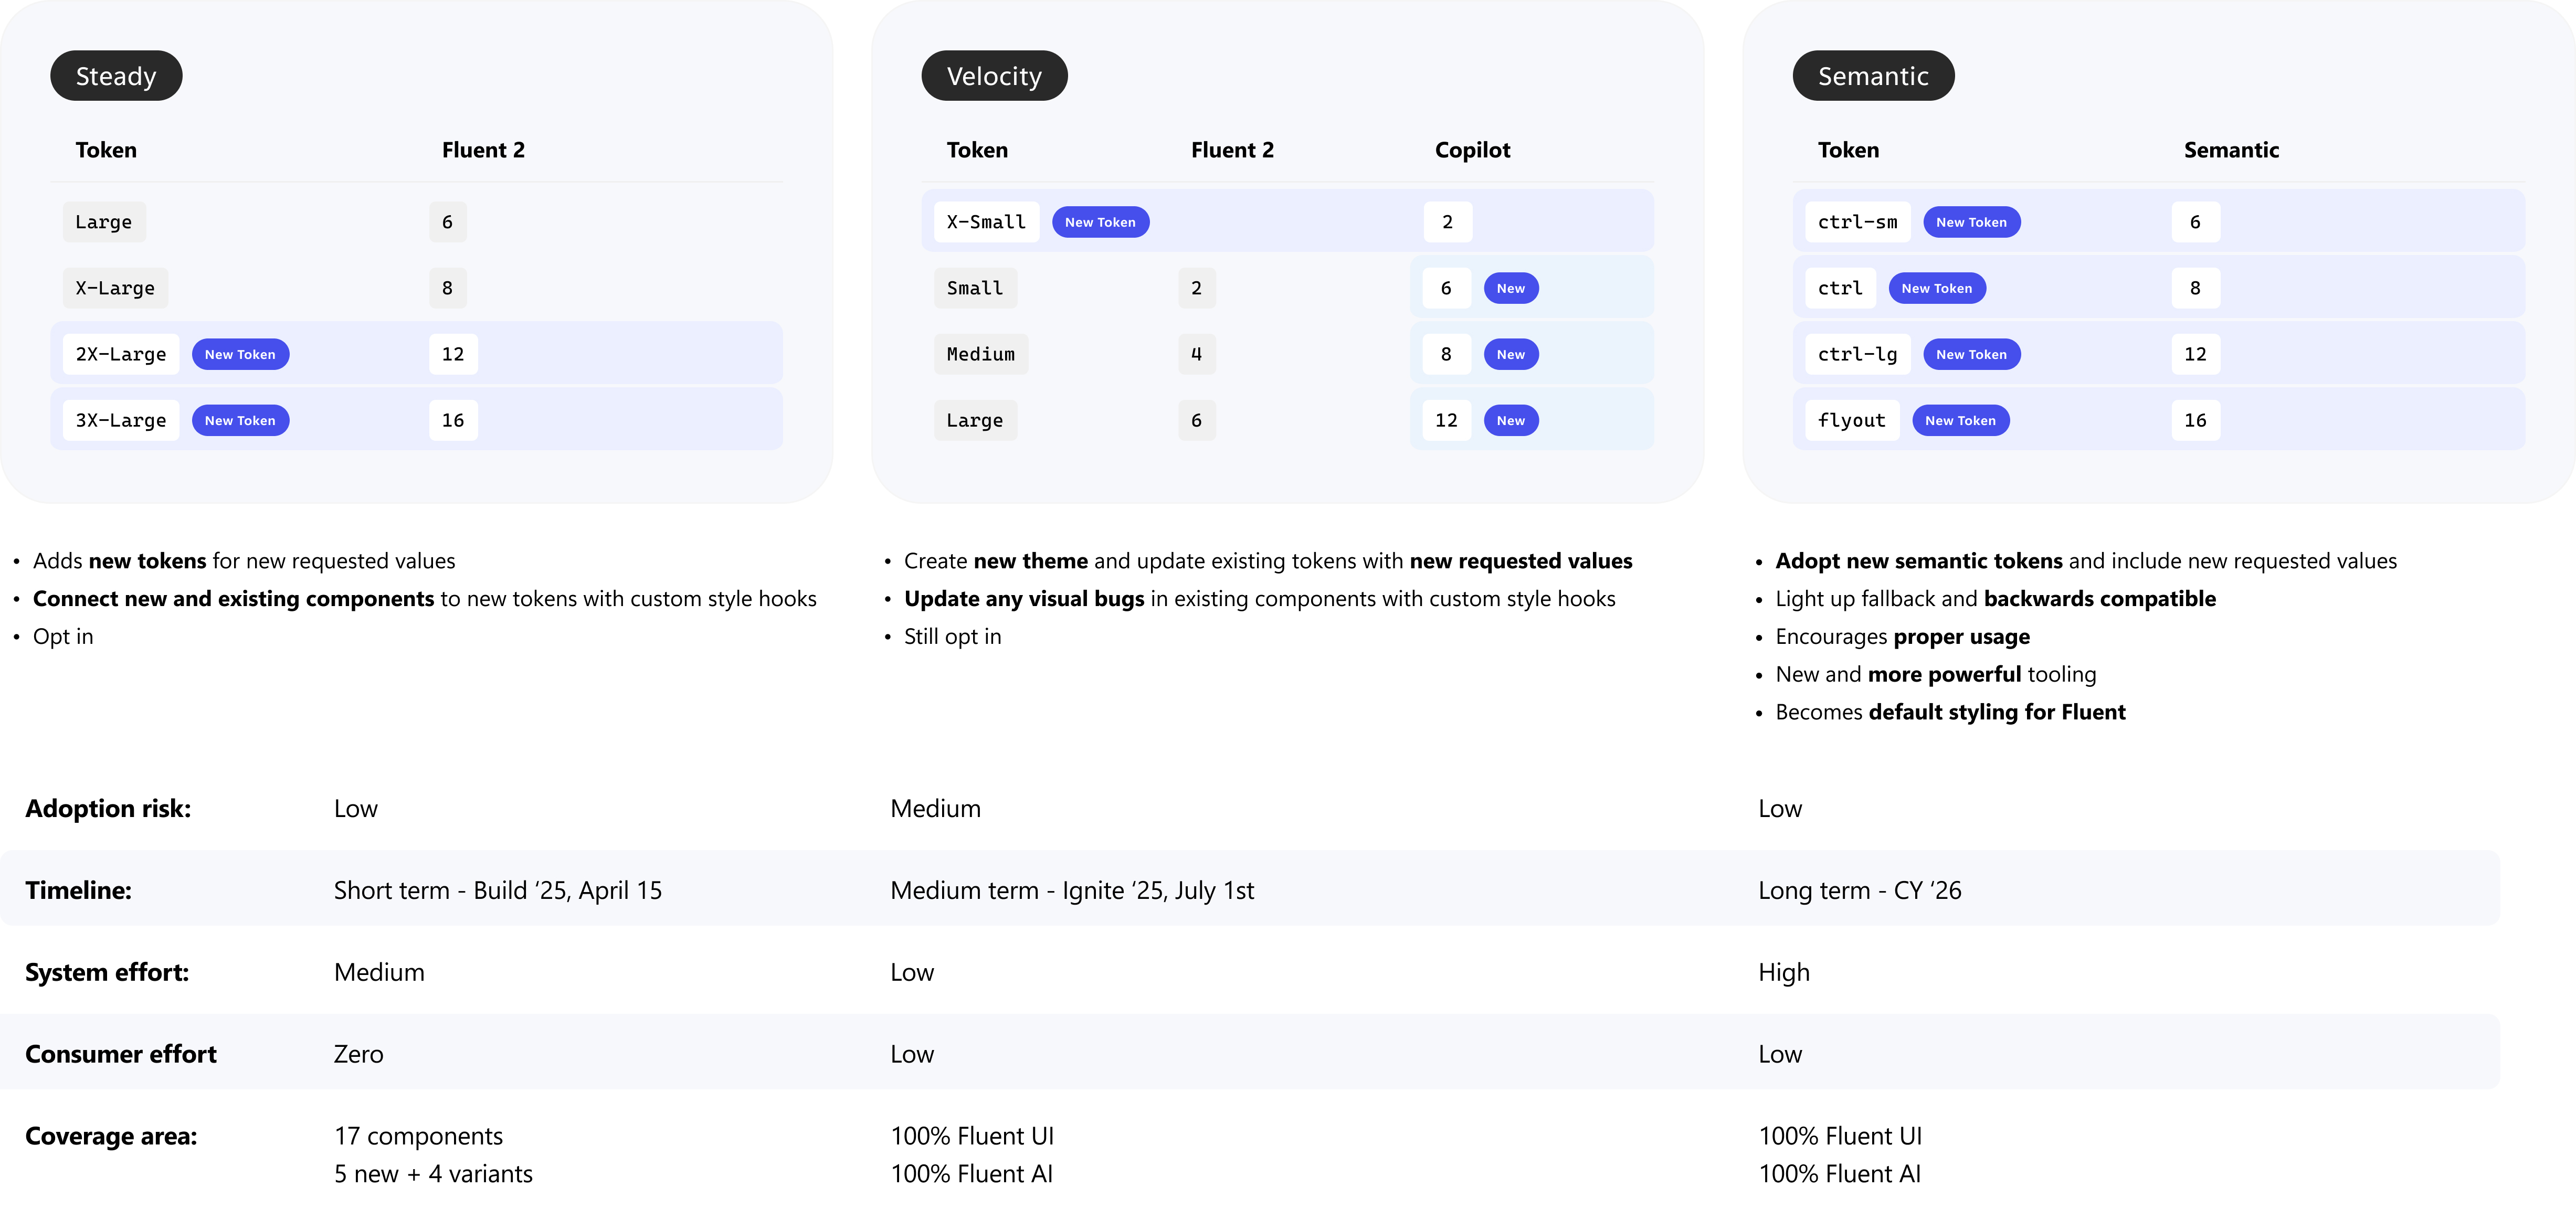Click New Token badge beside flyout
Image resolution: width=2576 pixels, height=1209 pixels.
1960,420
